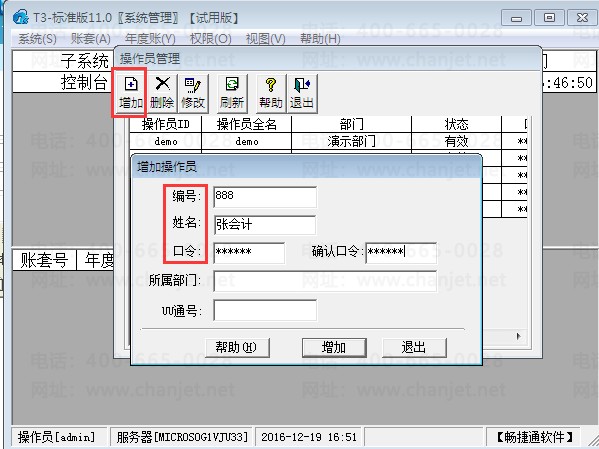Click the 增加 button in the dialog

tap(334, 347)
